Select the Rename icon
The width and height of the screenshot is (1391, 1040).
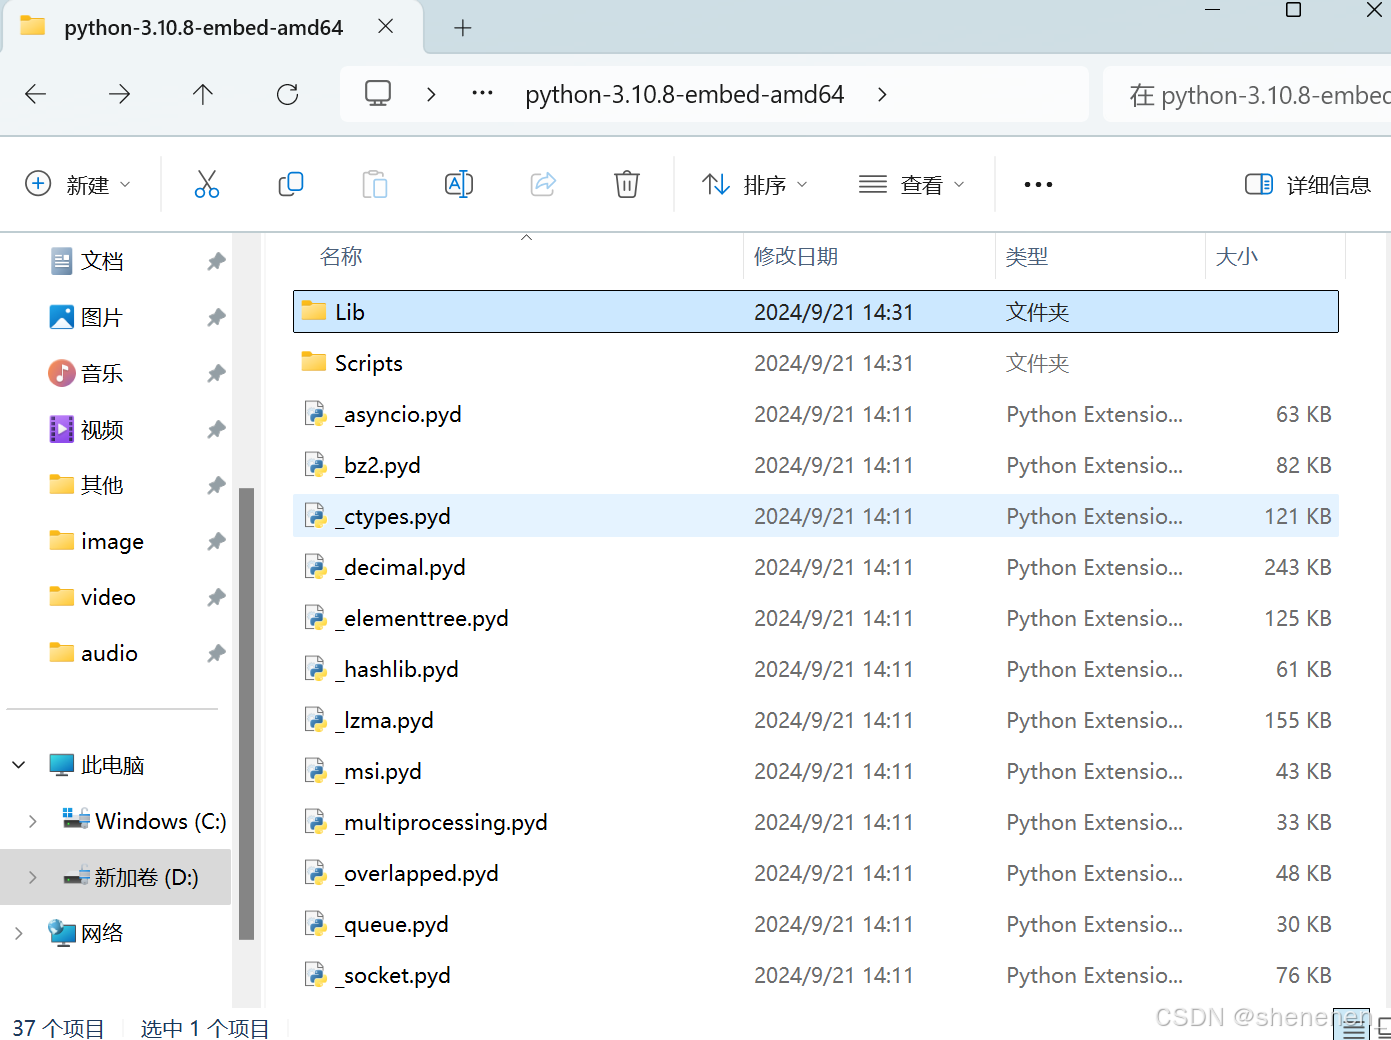(x=459, y=184)
